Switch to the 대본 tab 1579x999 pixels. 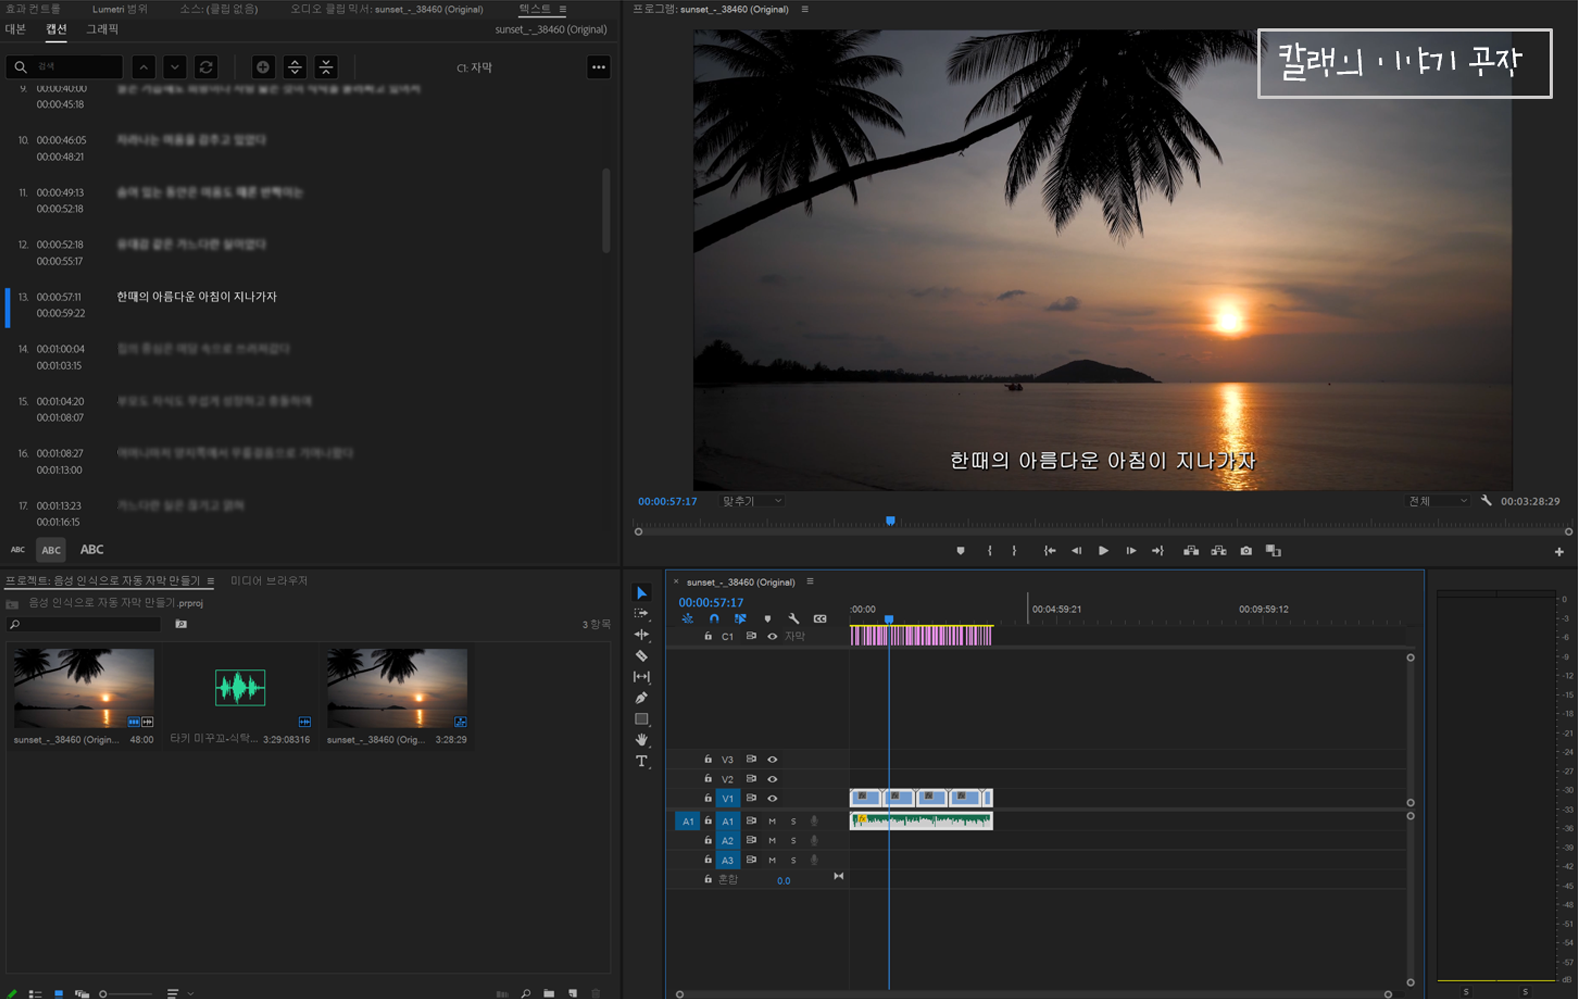point(16,30)
